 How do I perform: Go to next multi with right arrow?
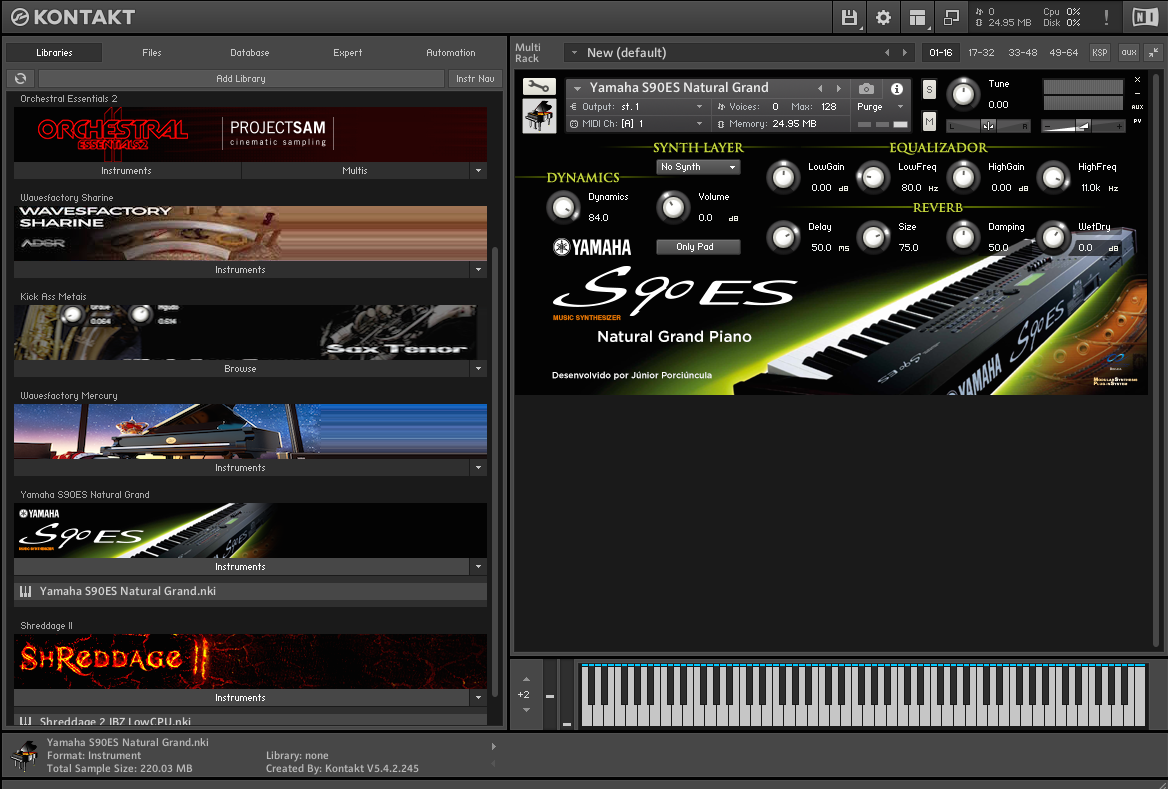[905, 53]
